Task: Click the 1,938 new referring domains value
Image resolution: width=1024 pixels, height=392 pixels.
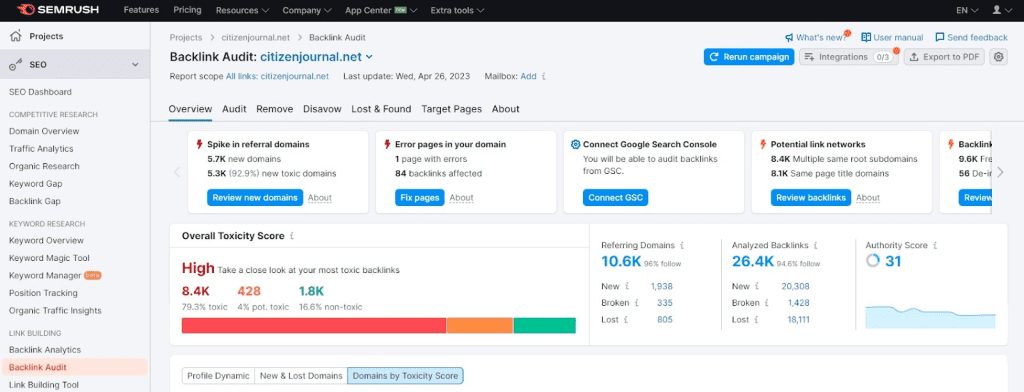Action: point(662,286)
